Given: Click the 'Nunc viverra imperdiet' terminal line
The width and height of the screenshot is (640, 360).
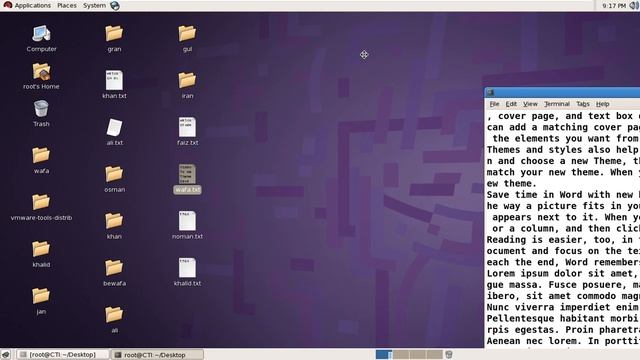Looking at the screenshot, I should tap(563, 307).
